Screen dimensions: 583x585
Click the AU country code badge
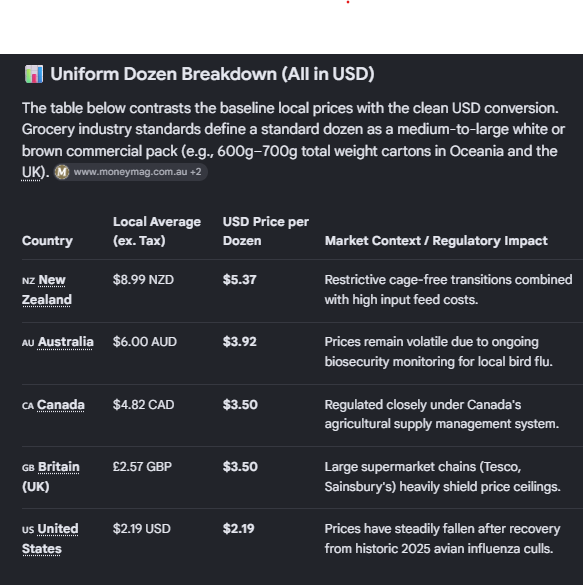(x=28, y=343)
